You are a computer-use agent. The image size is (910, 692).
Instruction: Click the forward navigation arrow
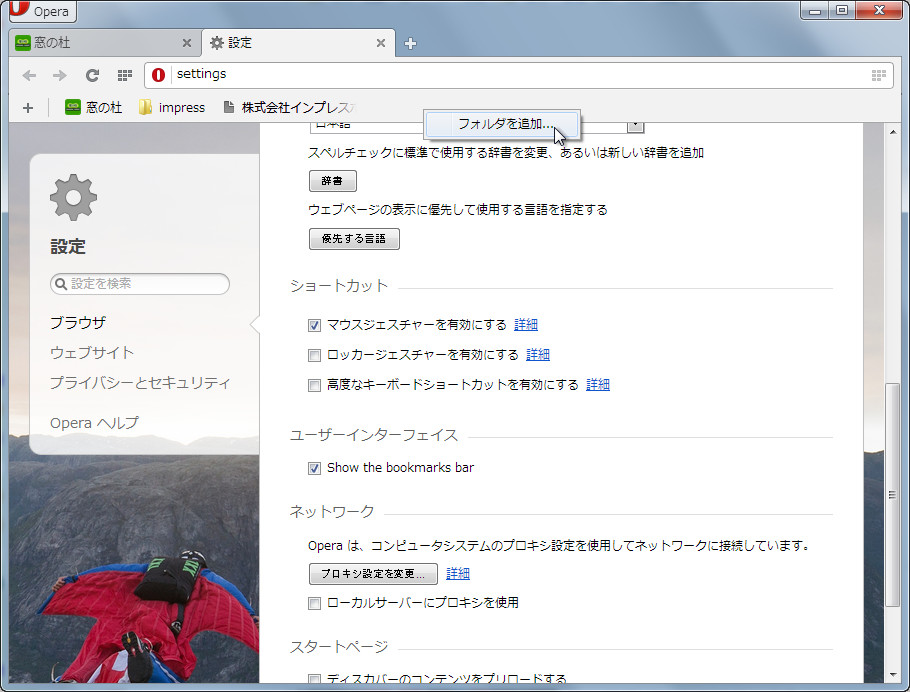click(x=59, y=75)
